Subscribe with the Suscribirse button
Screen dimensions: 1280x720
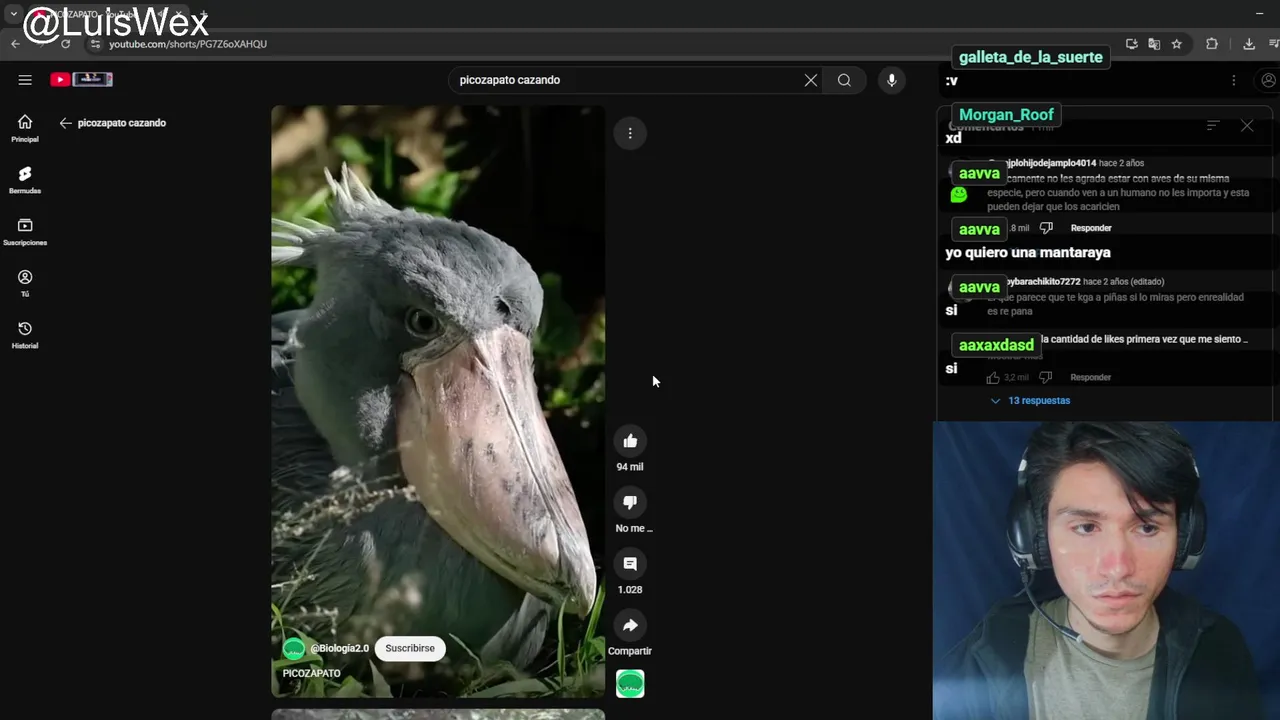[410, 648]
